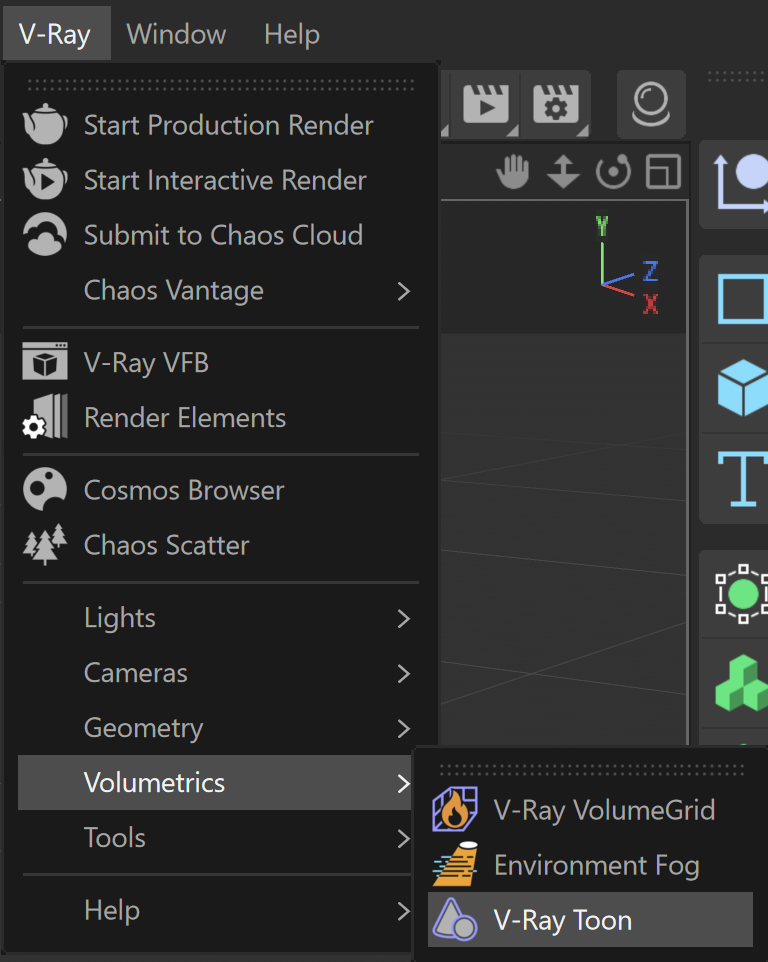Viewport: 768px width, 962px height.
Task: Click Render to Picture Viewer clapperboard icon
Action: click(x=486, y=104)
